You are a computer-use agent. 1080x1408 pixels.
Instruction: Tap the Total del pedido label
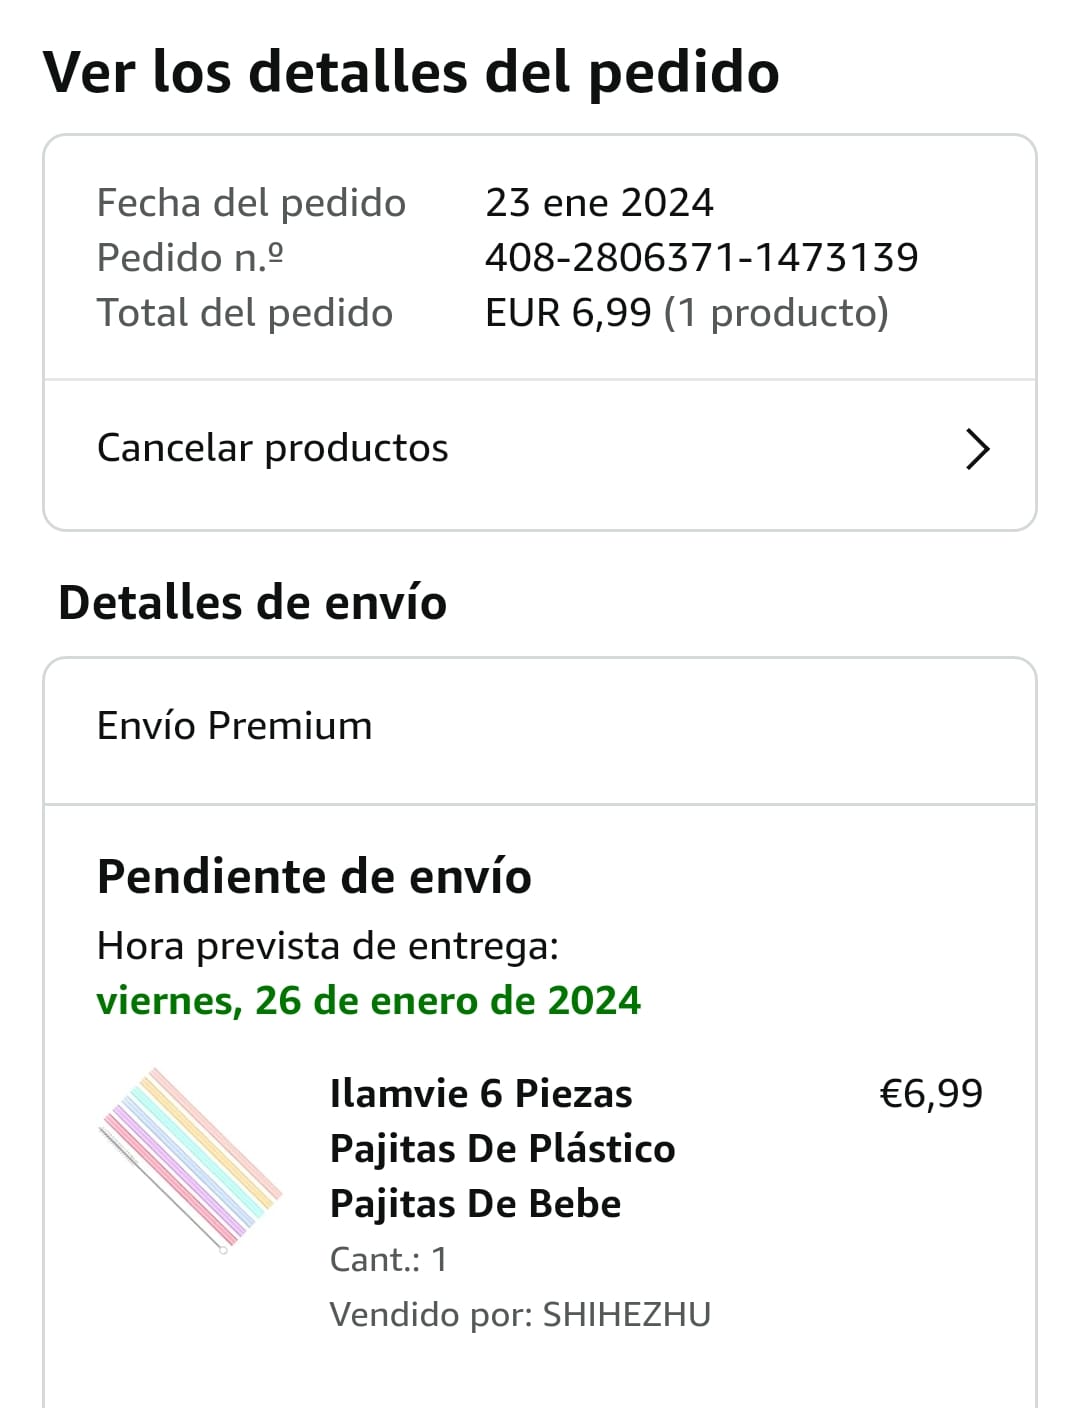point(245,313)
